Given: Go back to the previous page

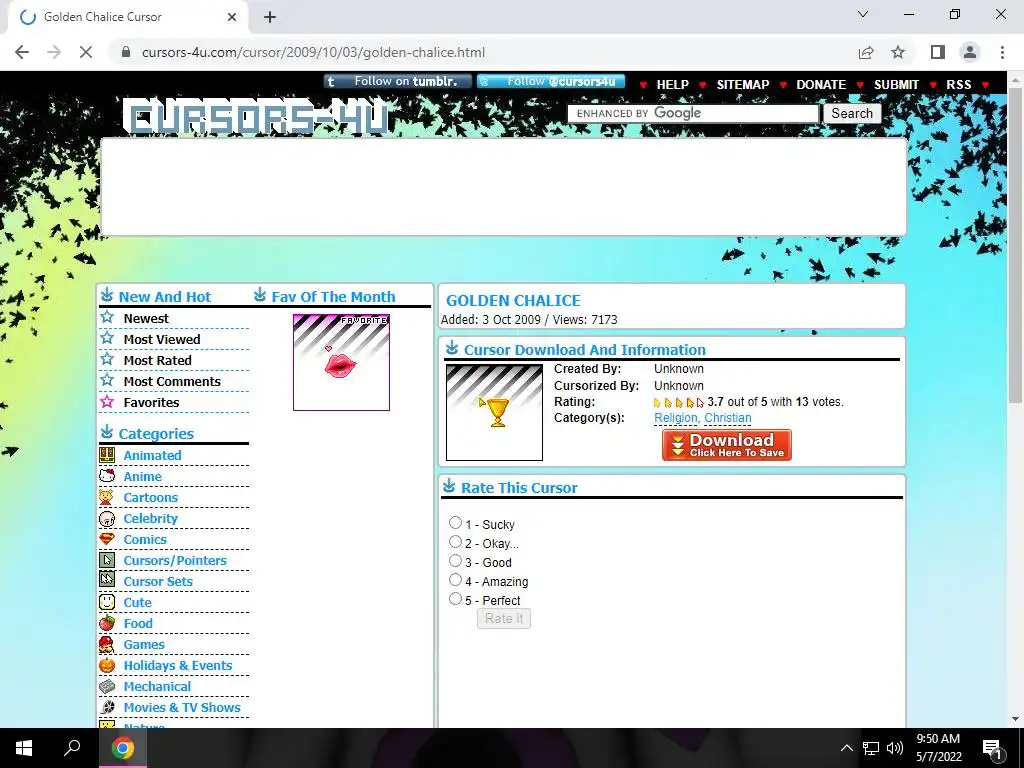Looking at the screenshot, I should coord(22,52).
